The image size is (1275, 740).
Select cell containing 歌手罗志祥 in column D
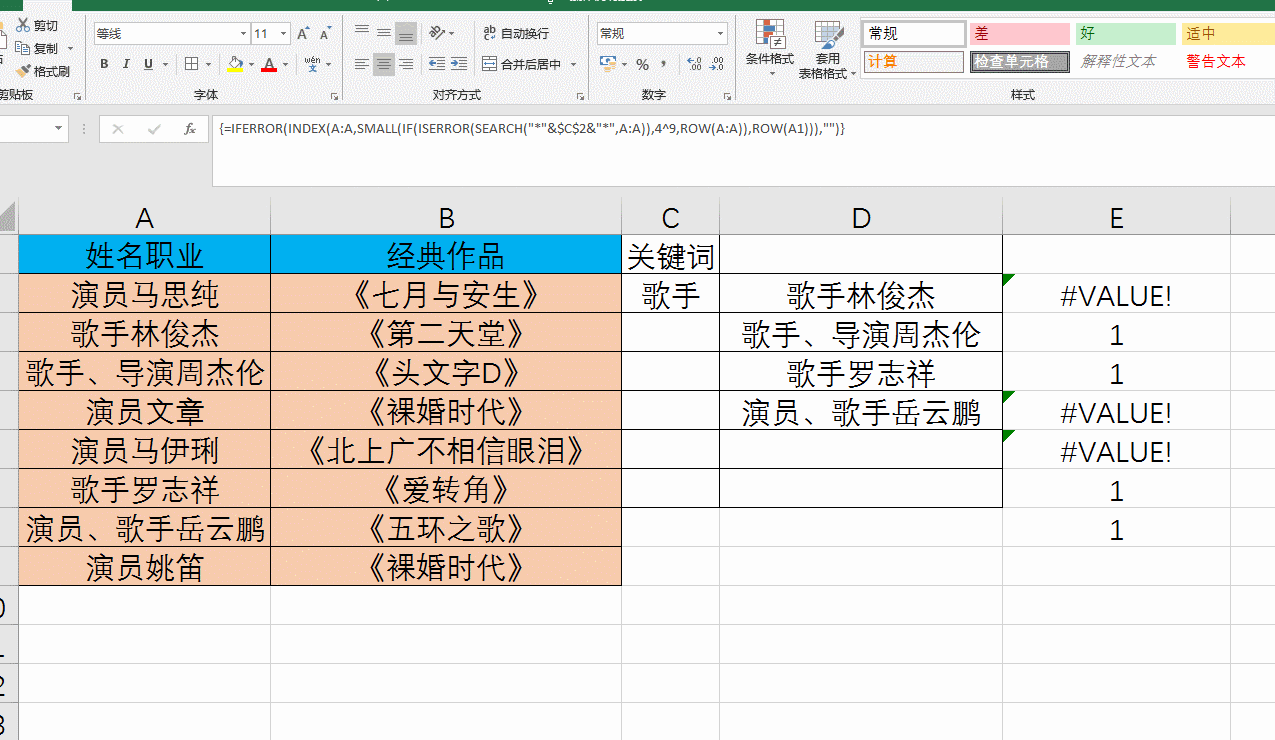(x=861, y=373)
